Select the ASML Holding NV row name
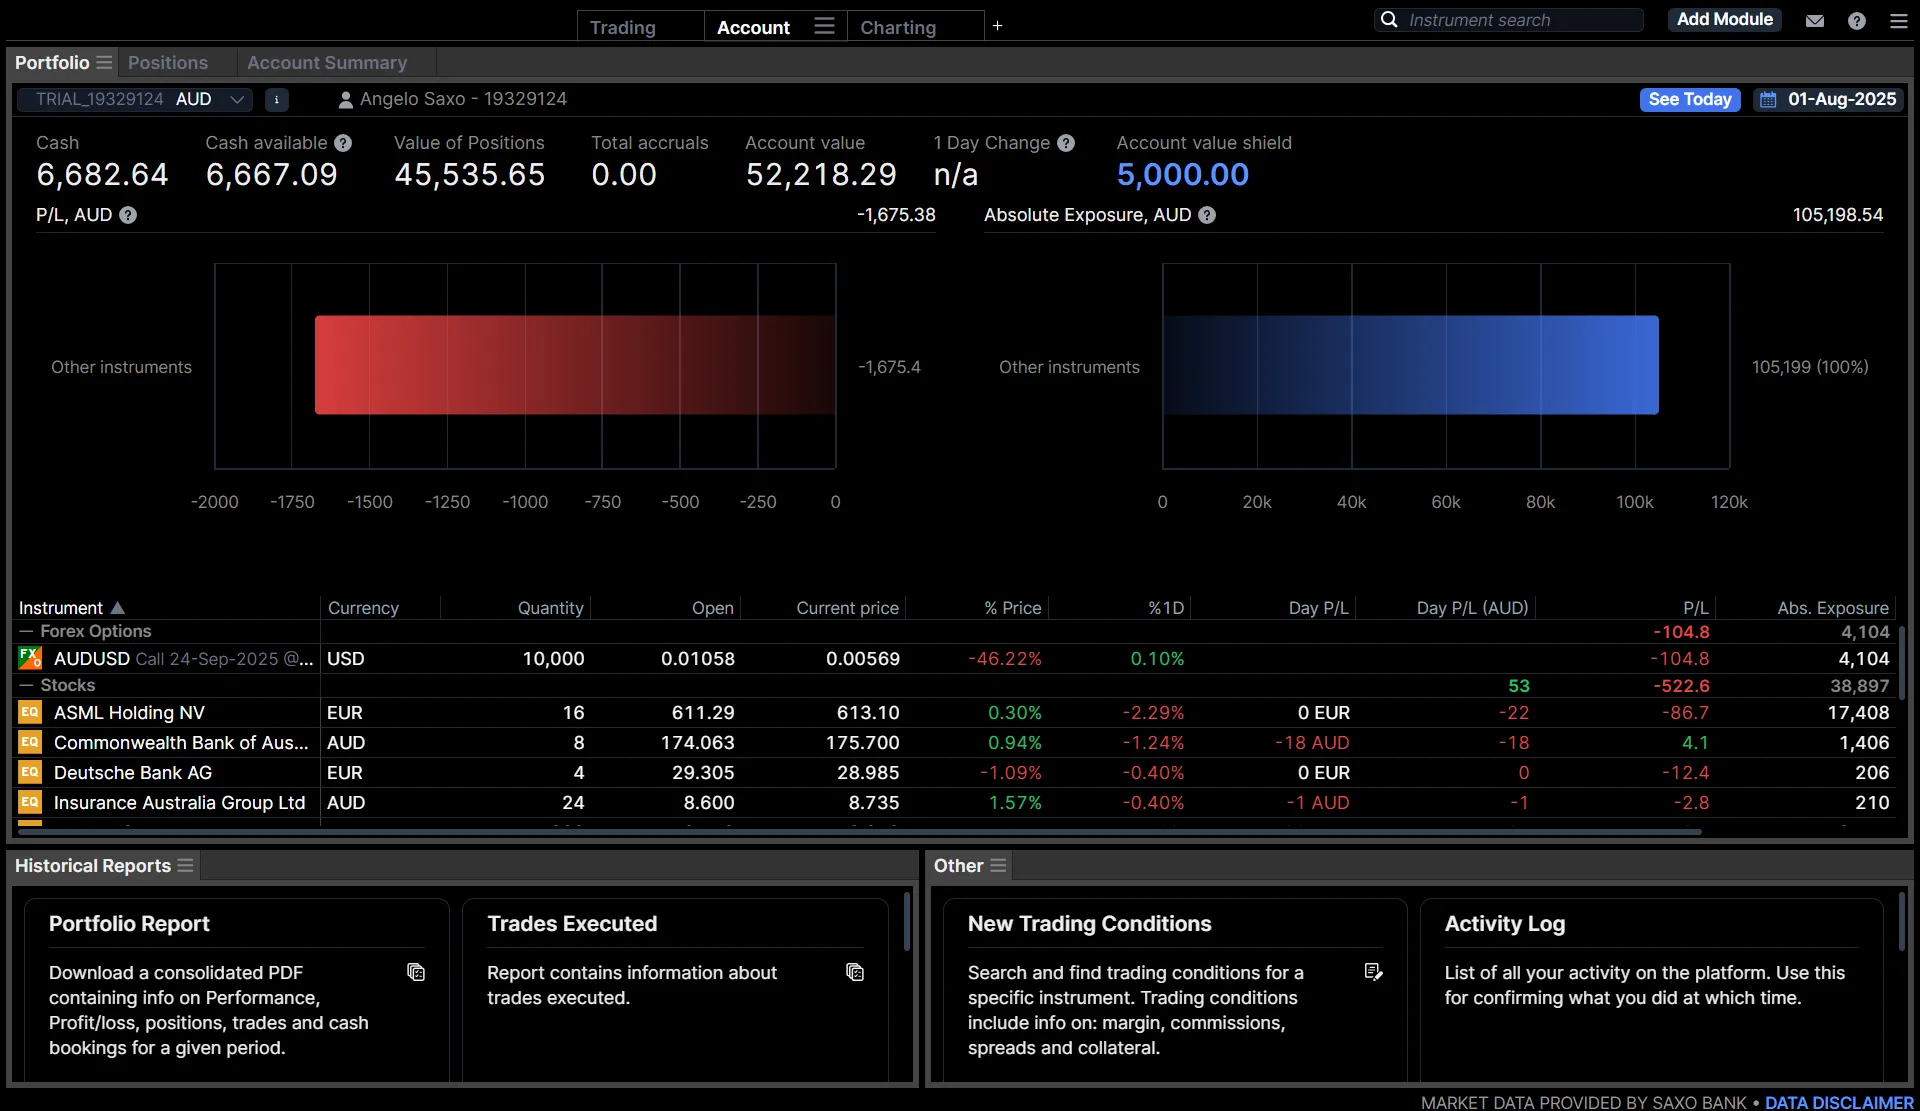Image resolution: width=1920 pixels, height=1111 pixels. tap(129, 713)
